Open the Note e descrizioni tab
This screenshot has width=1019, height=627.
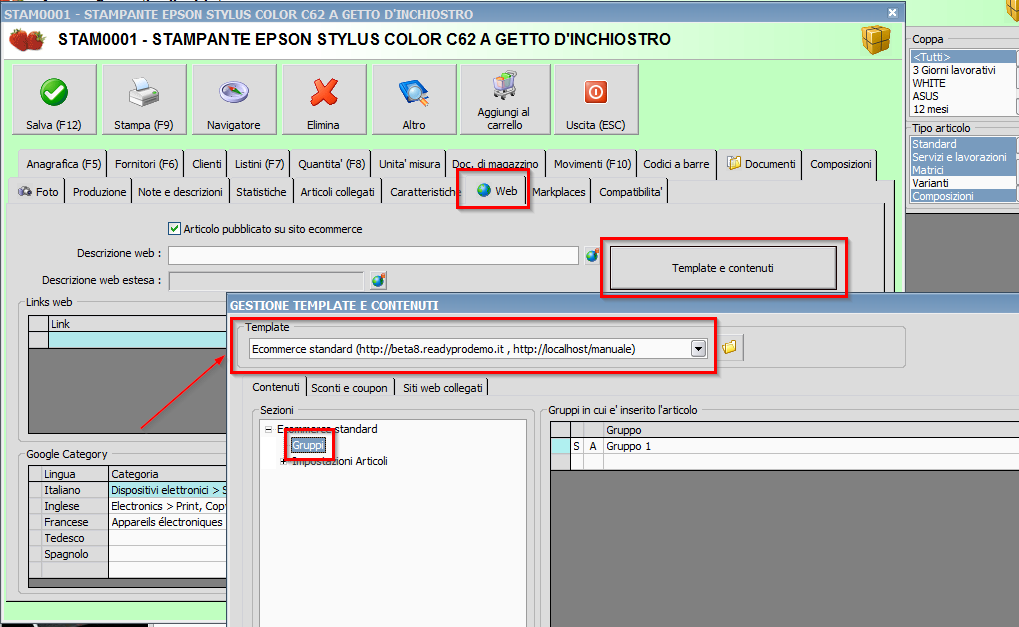[x=180, y=192]
